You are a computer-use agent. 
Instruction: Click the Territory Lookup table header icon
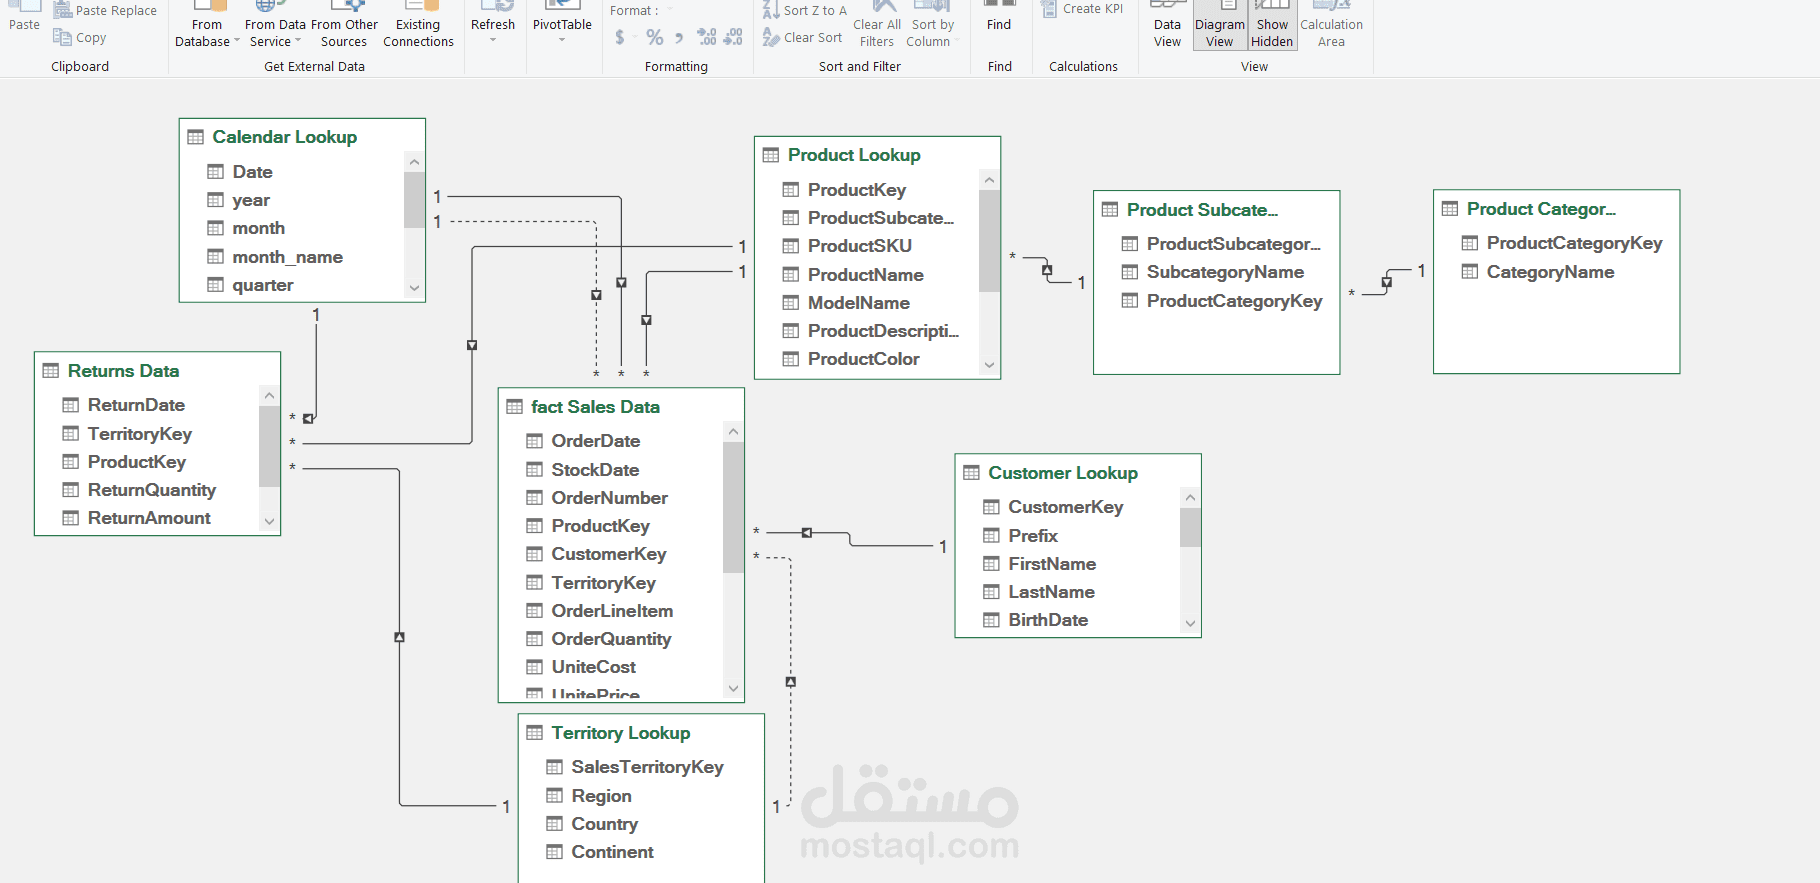pyautogui.click(x=535, y=733)
